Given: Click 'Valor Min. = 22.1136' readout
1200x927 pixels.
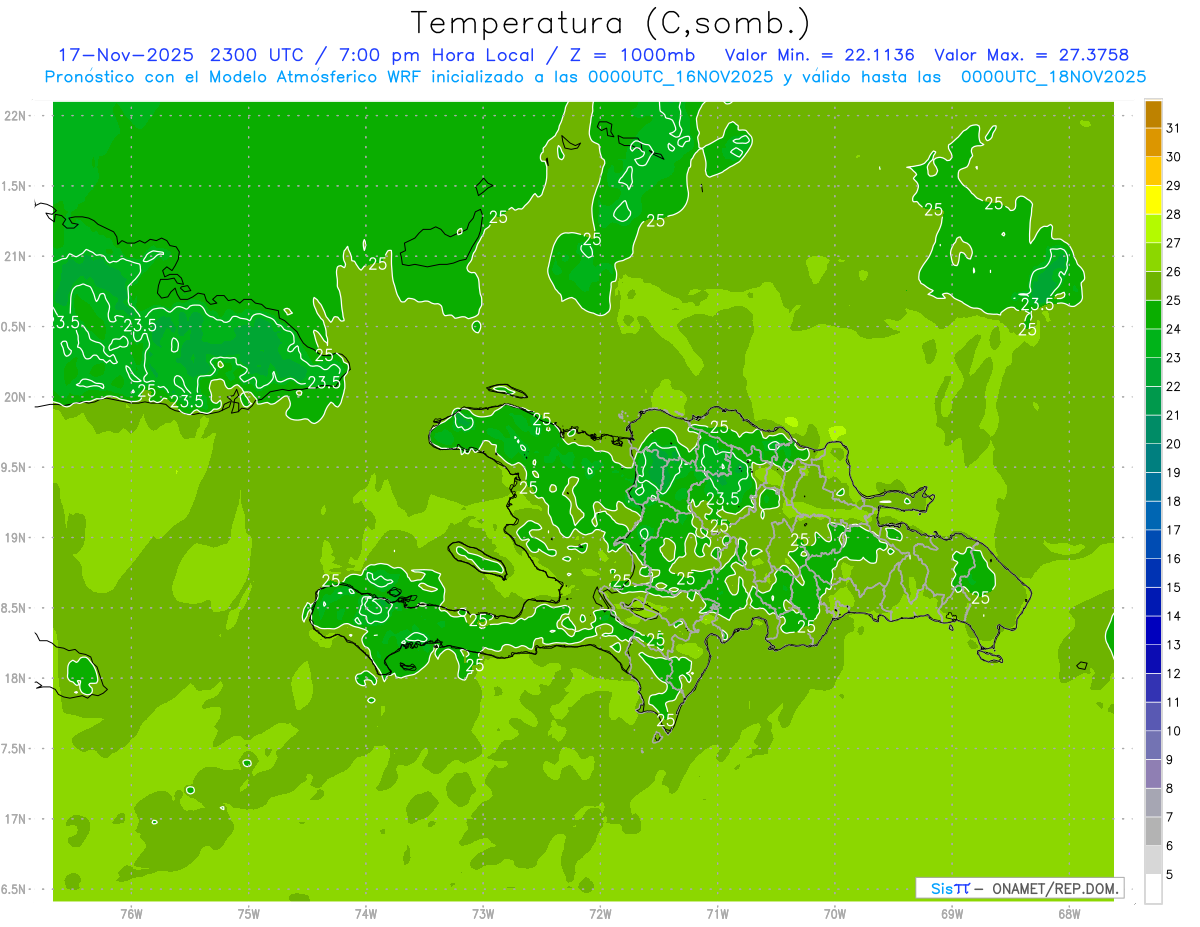Looking at the screenshot, I should click(819, 55).
